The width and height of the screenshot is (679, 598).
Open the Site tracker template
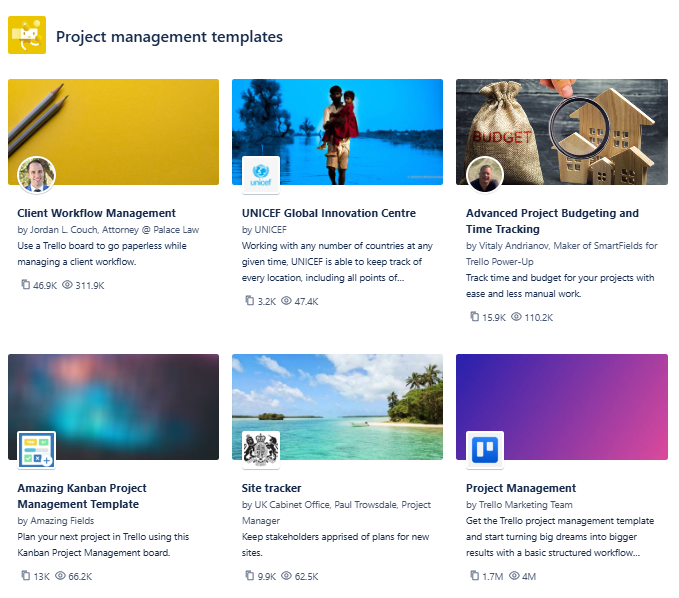click(272, 488)
